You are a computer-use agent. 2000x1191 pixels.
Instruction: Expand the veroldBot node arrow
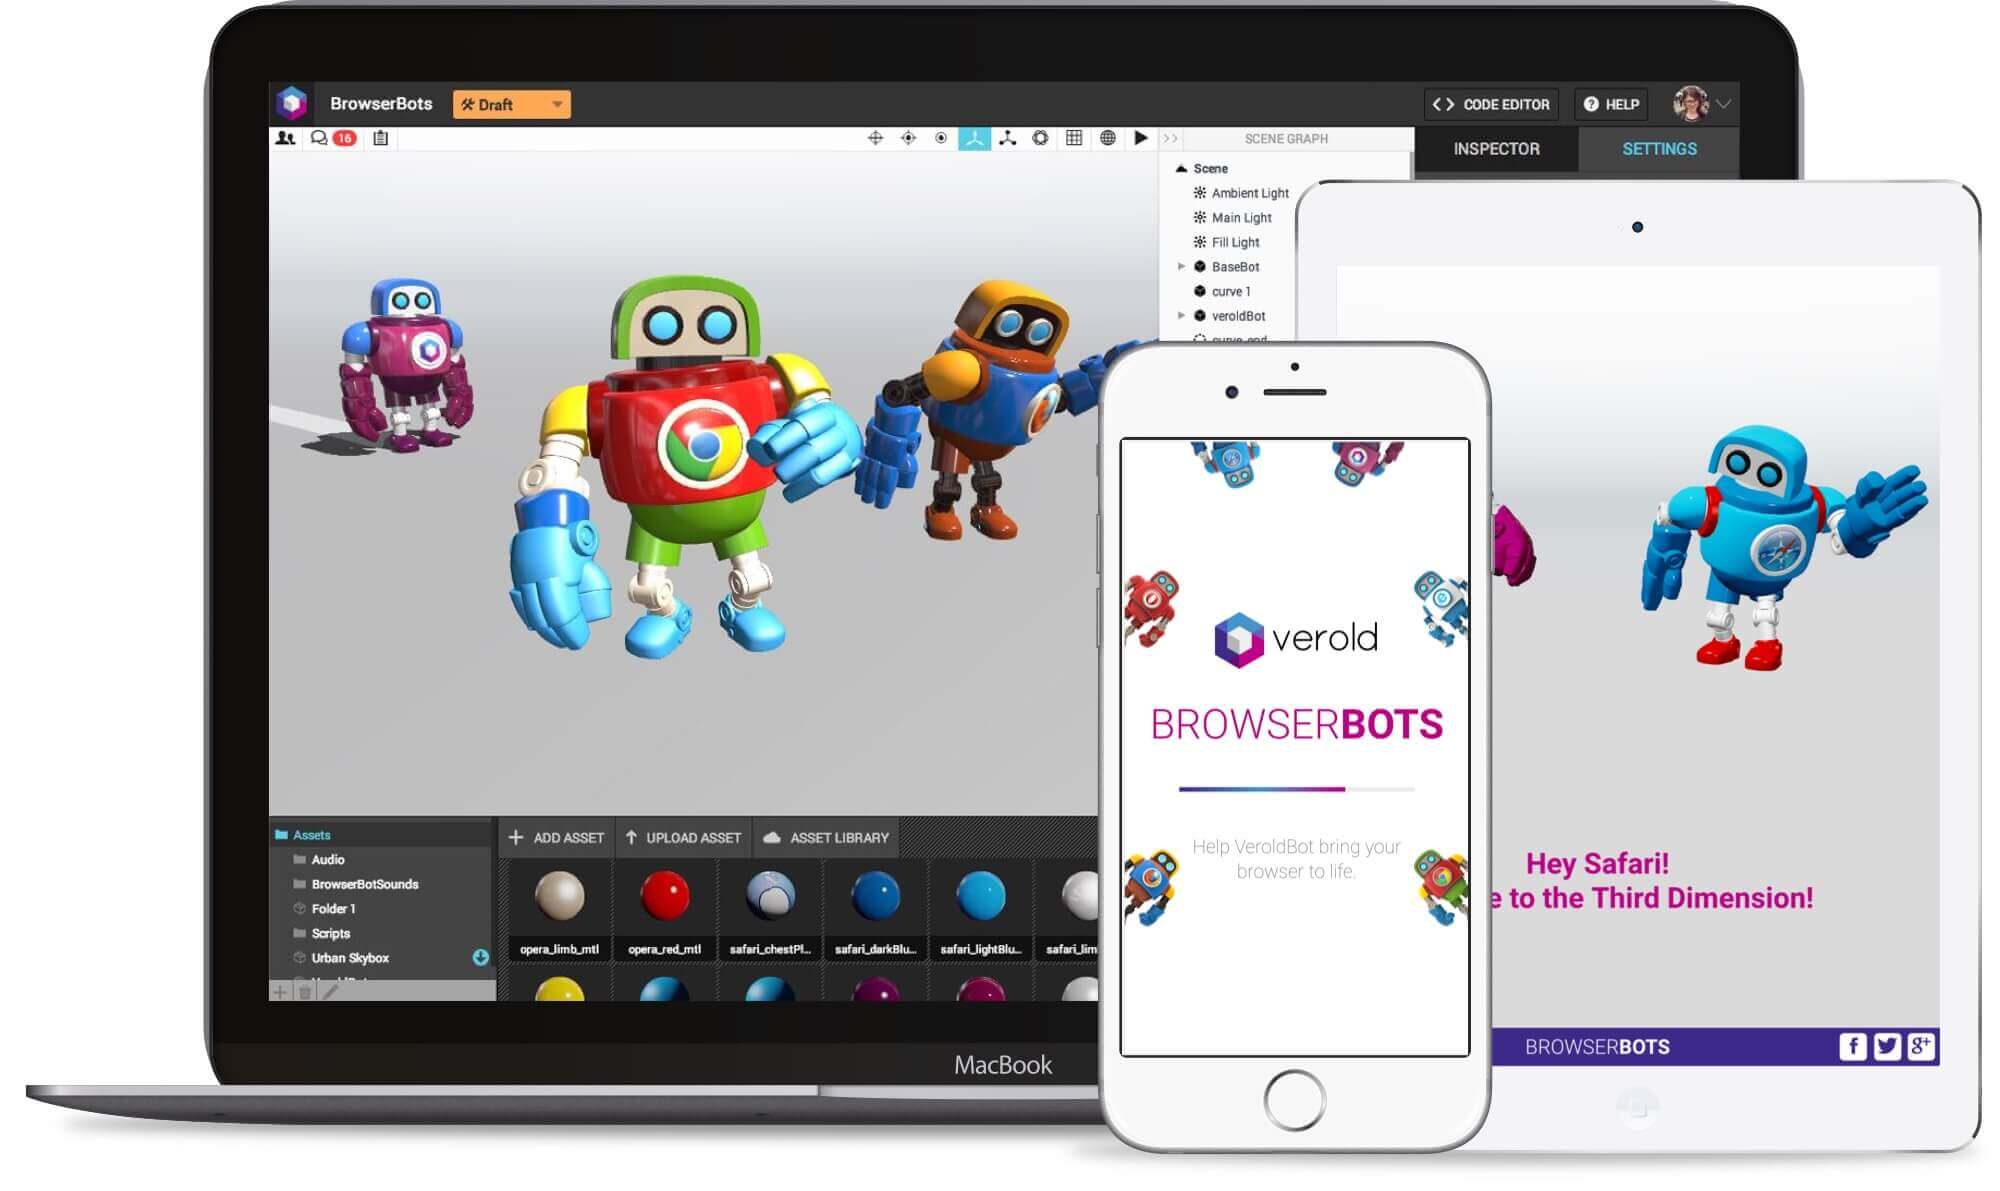click(x=1181, y=316)
